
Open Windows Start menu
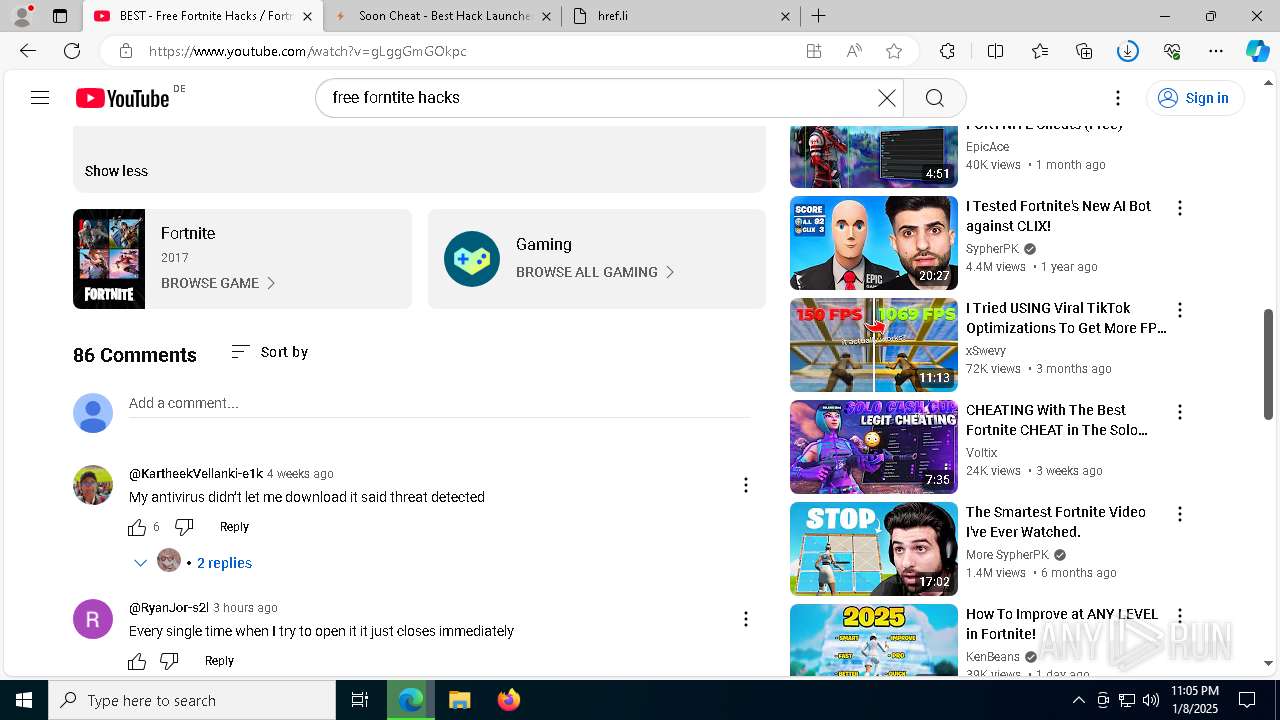pyautogui.click(x=24, y=700)
